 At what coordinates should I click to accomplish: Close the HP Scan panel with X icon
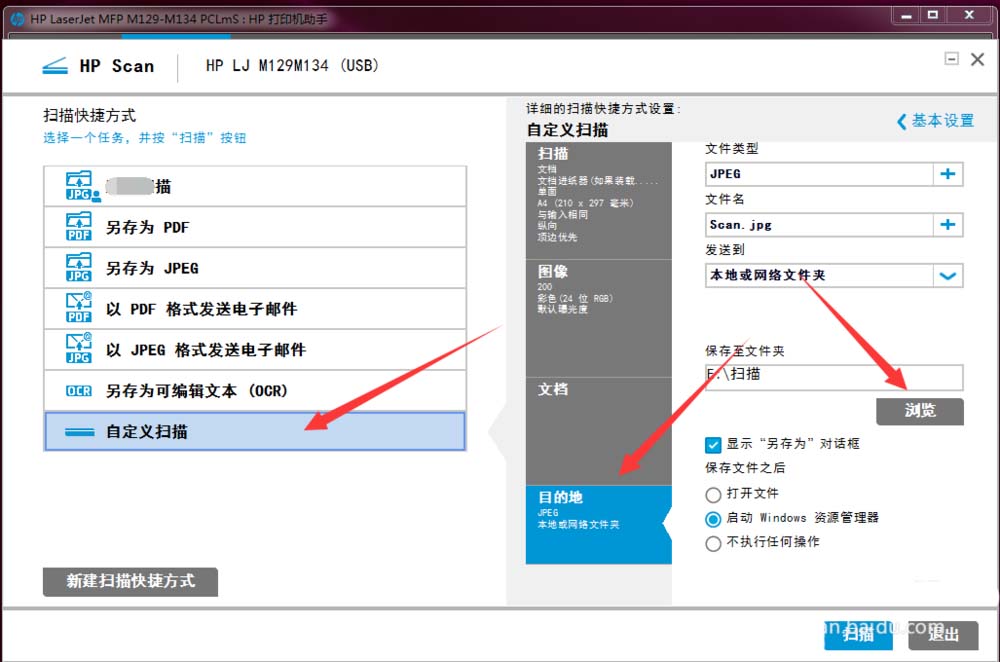click(x=977, y=59)
